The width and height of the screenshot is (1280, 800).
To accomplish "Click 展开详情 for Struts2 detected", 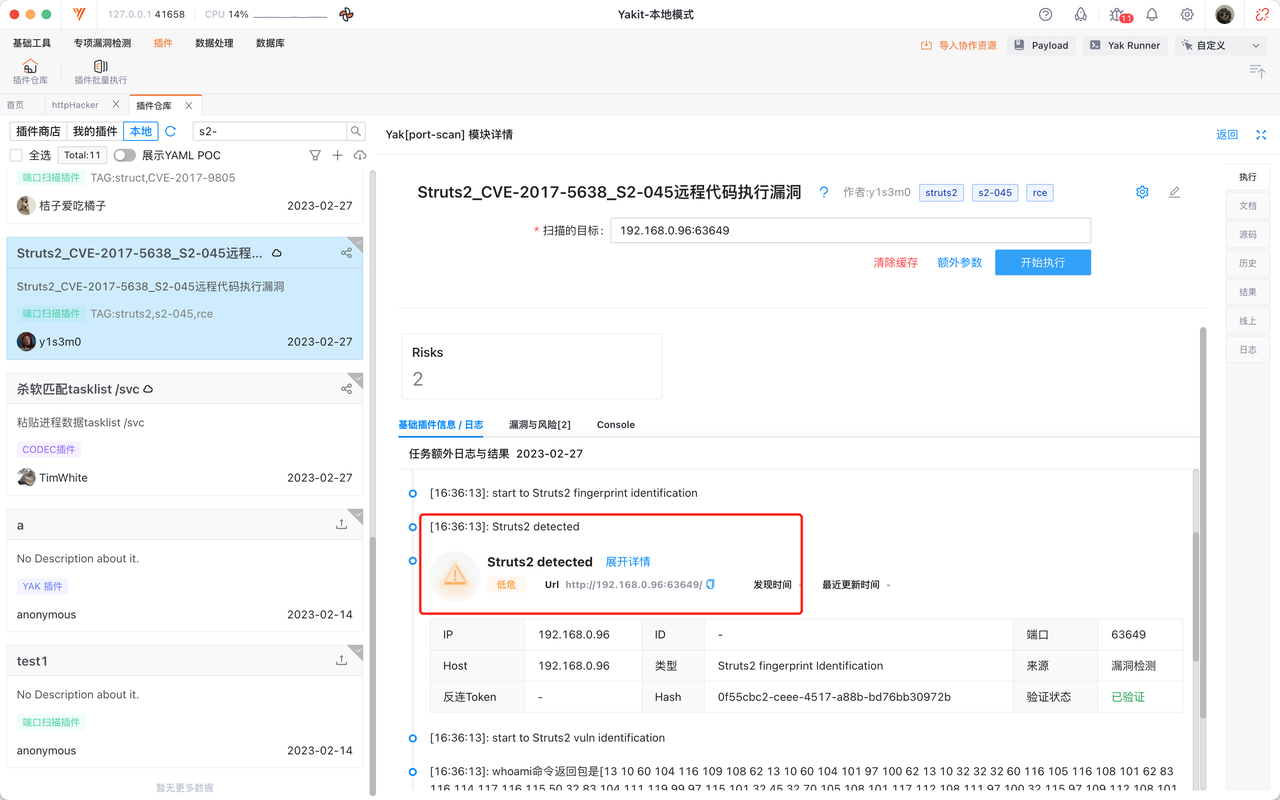I will [628, 562].
